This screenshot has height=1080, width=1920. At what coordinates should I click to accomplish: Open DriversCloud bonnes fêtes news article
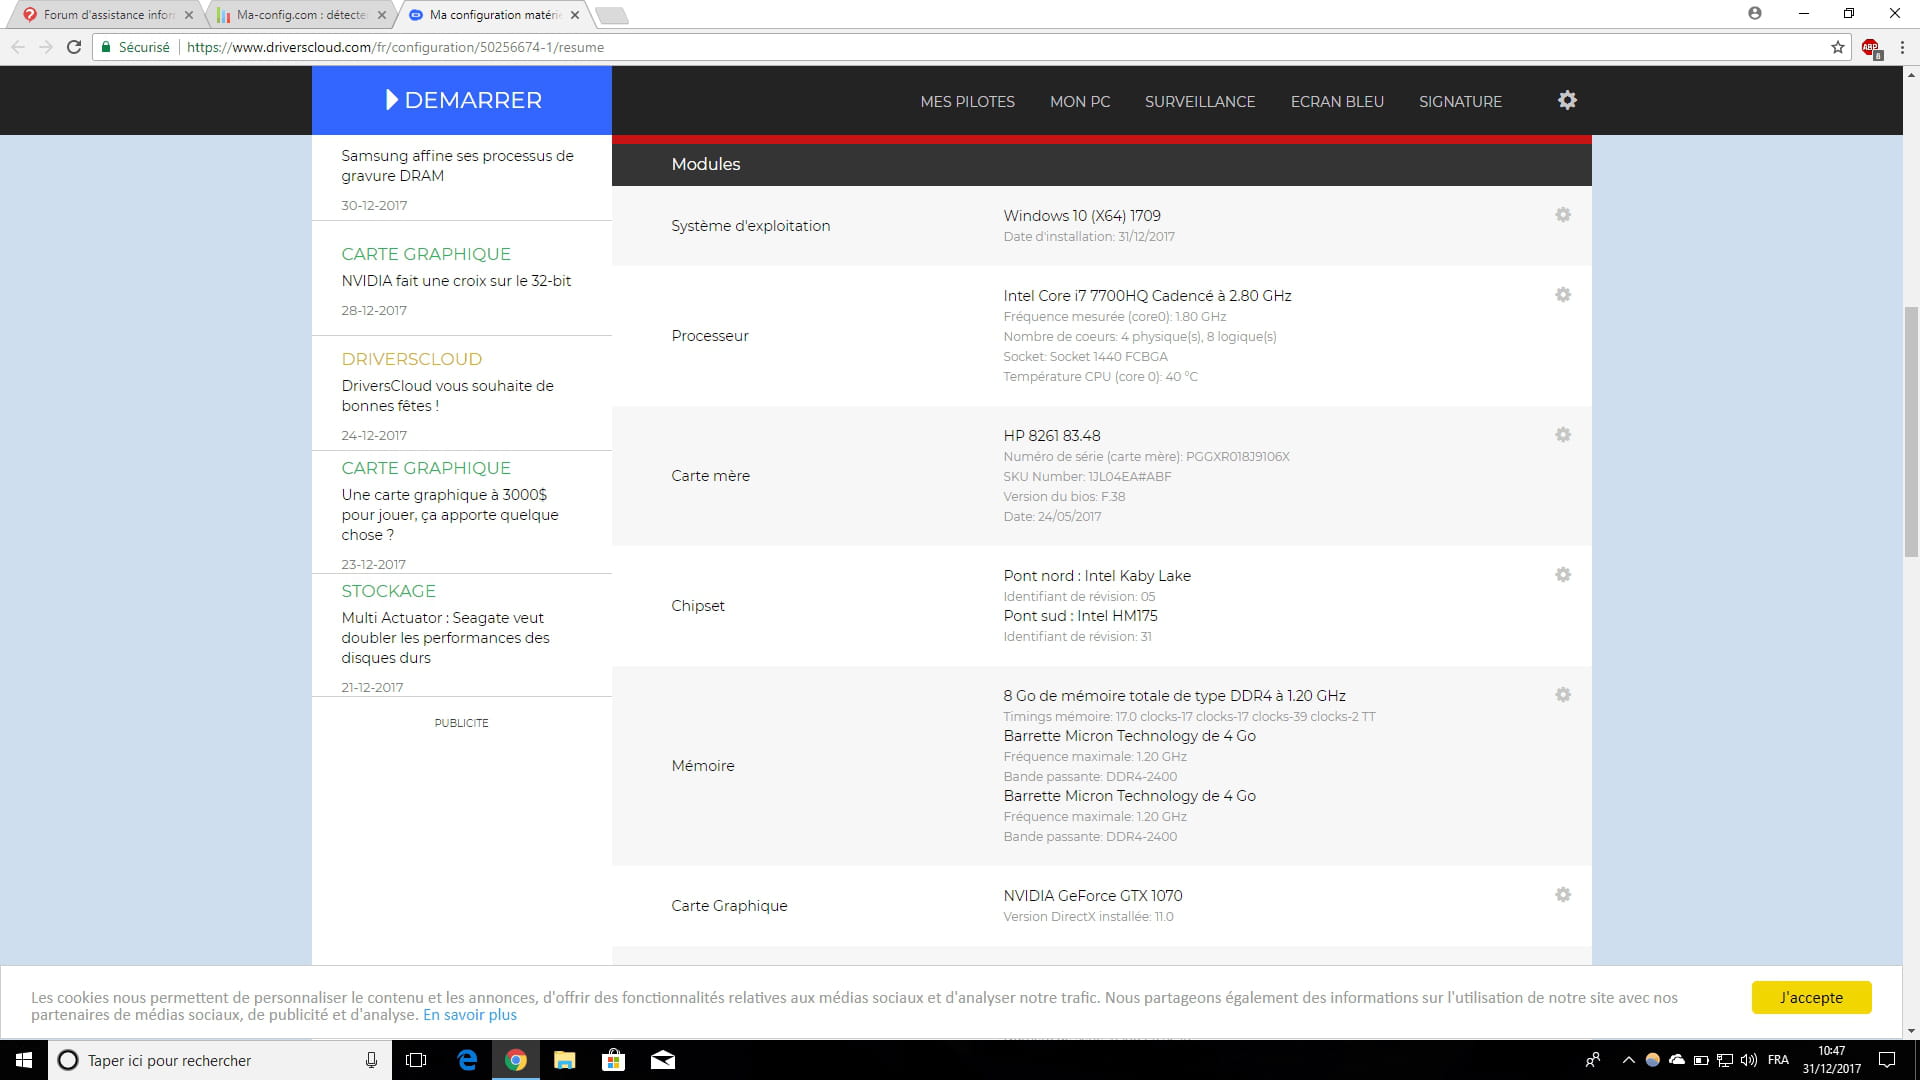click(447, 396)
